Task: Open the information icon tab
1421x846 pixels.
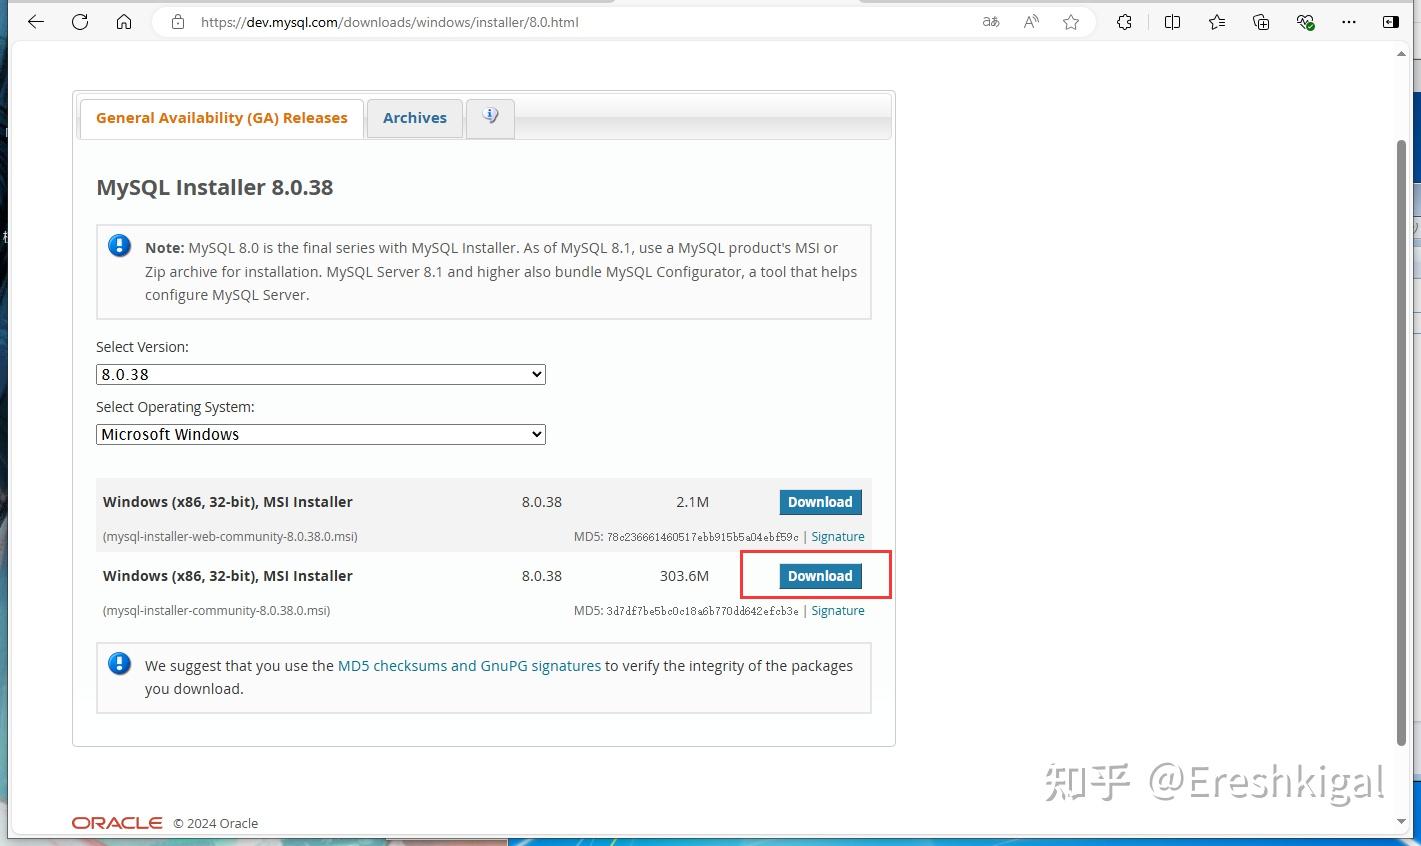Action: (490, 118)
